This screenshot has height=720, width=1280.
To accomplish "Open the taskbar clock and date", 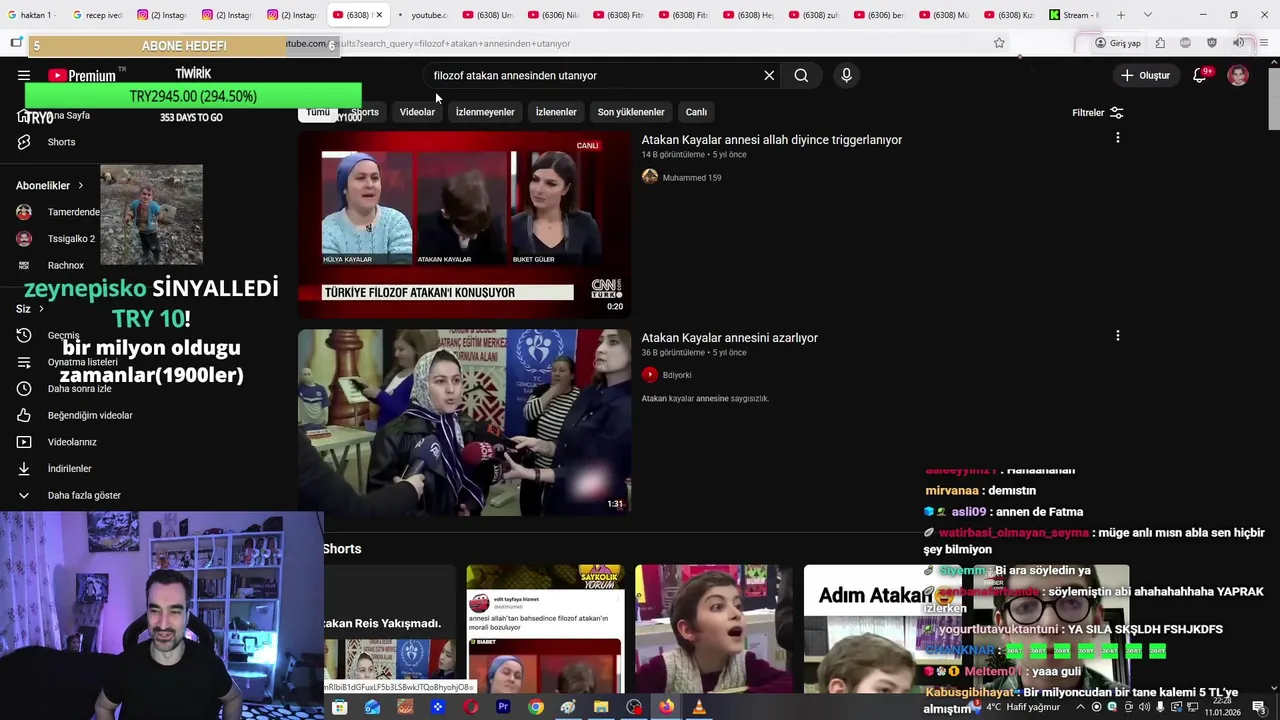I will pos(1222,707).
